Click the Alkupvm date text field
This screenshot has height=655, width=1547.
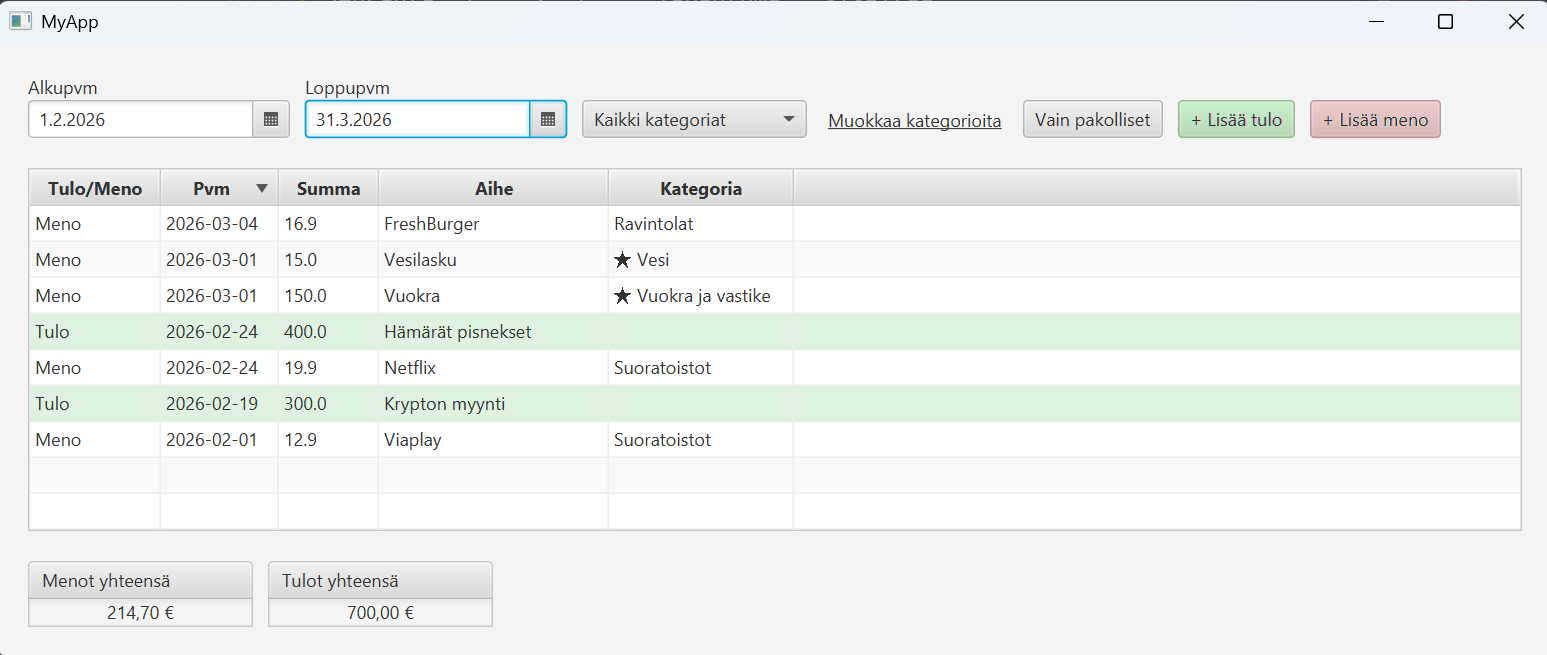140,119
